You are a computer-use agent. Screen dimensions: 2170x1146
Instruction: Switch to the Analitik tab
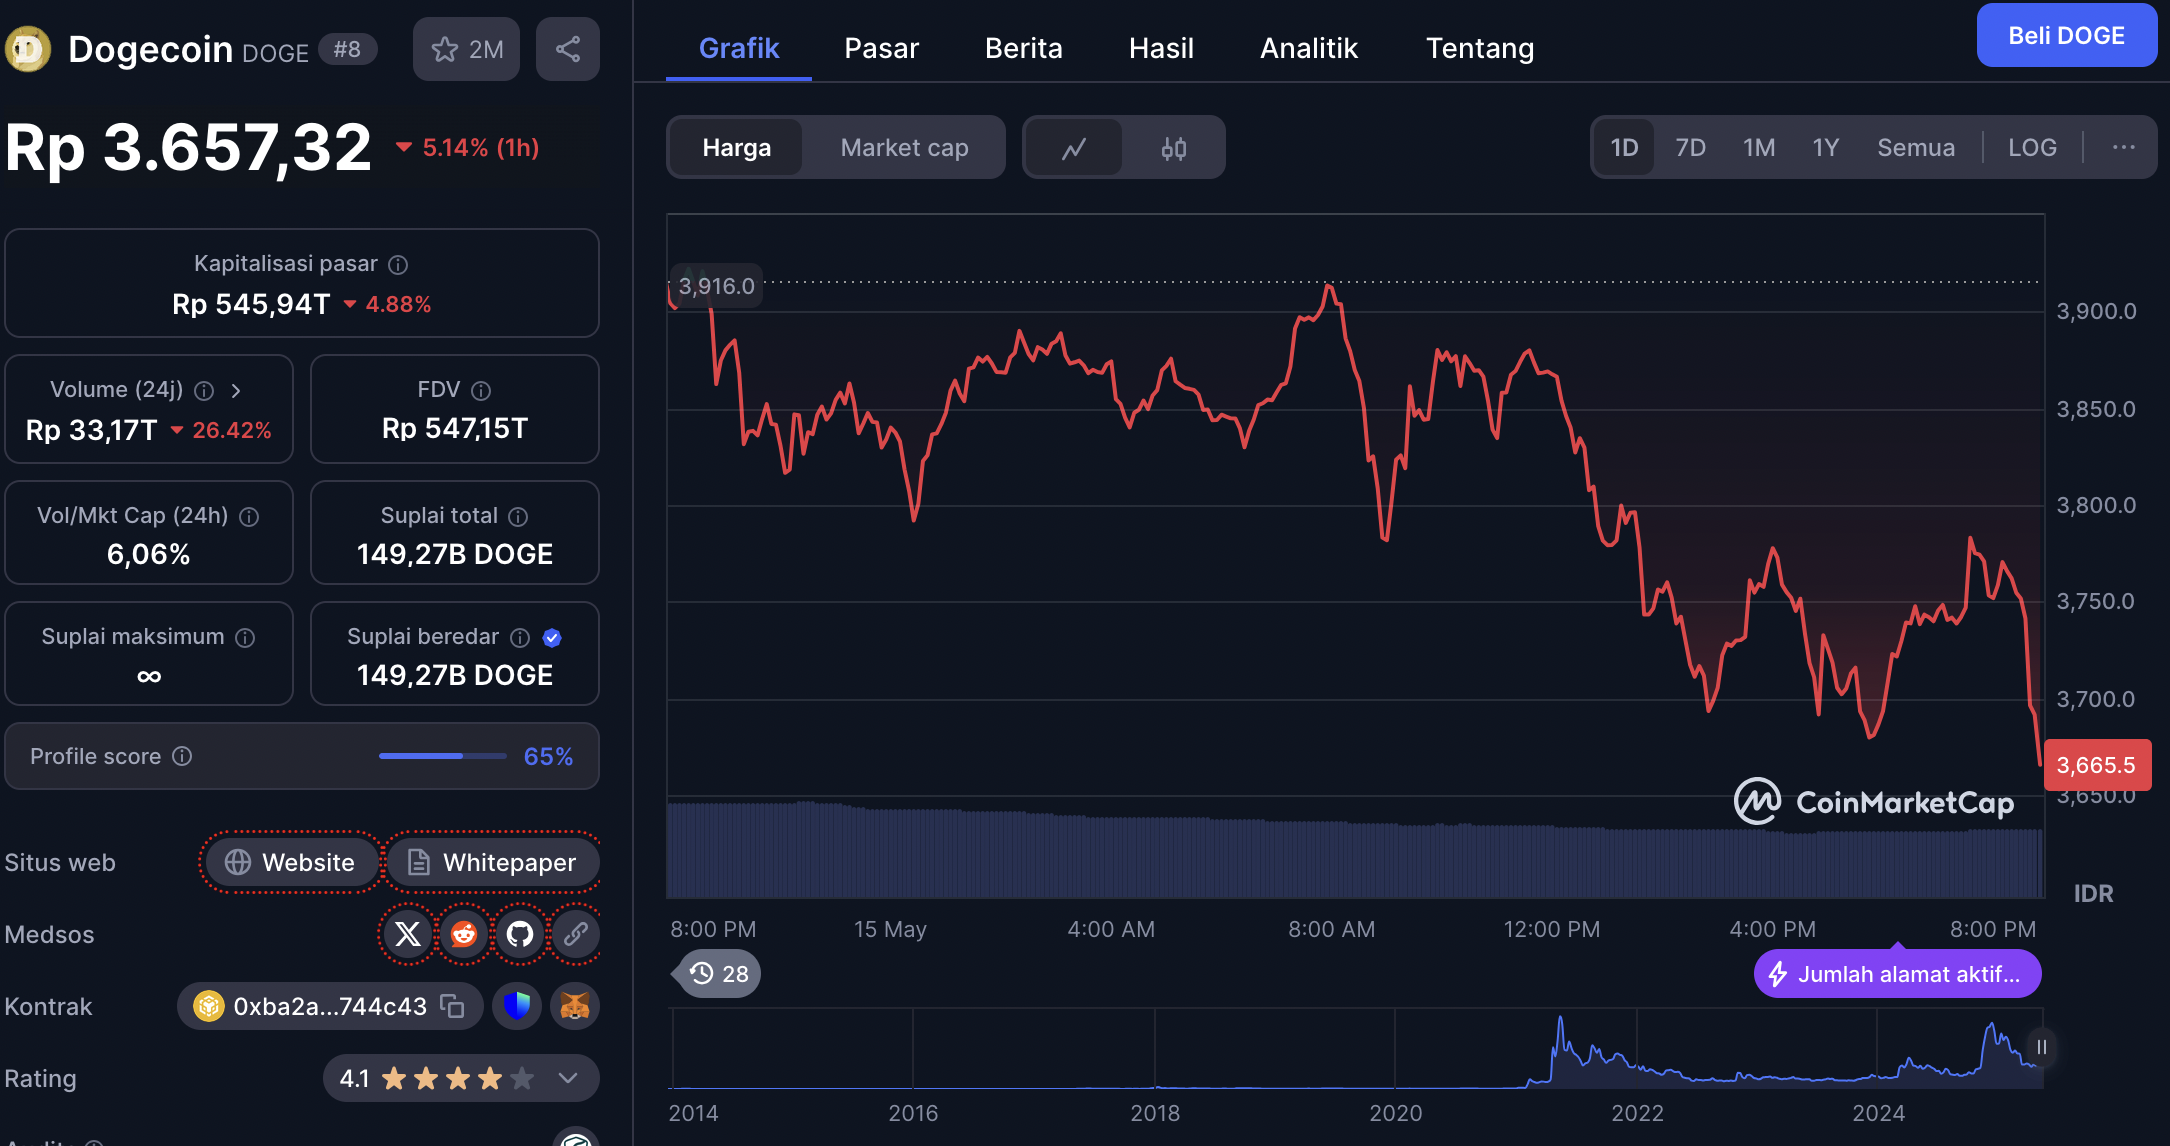(1308, 48)
